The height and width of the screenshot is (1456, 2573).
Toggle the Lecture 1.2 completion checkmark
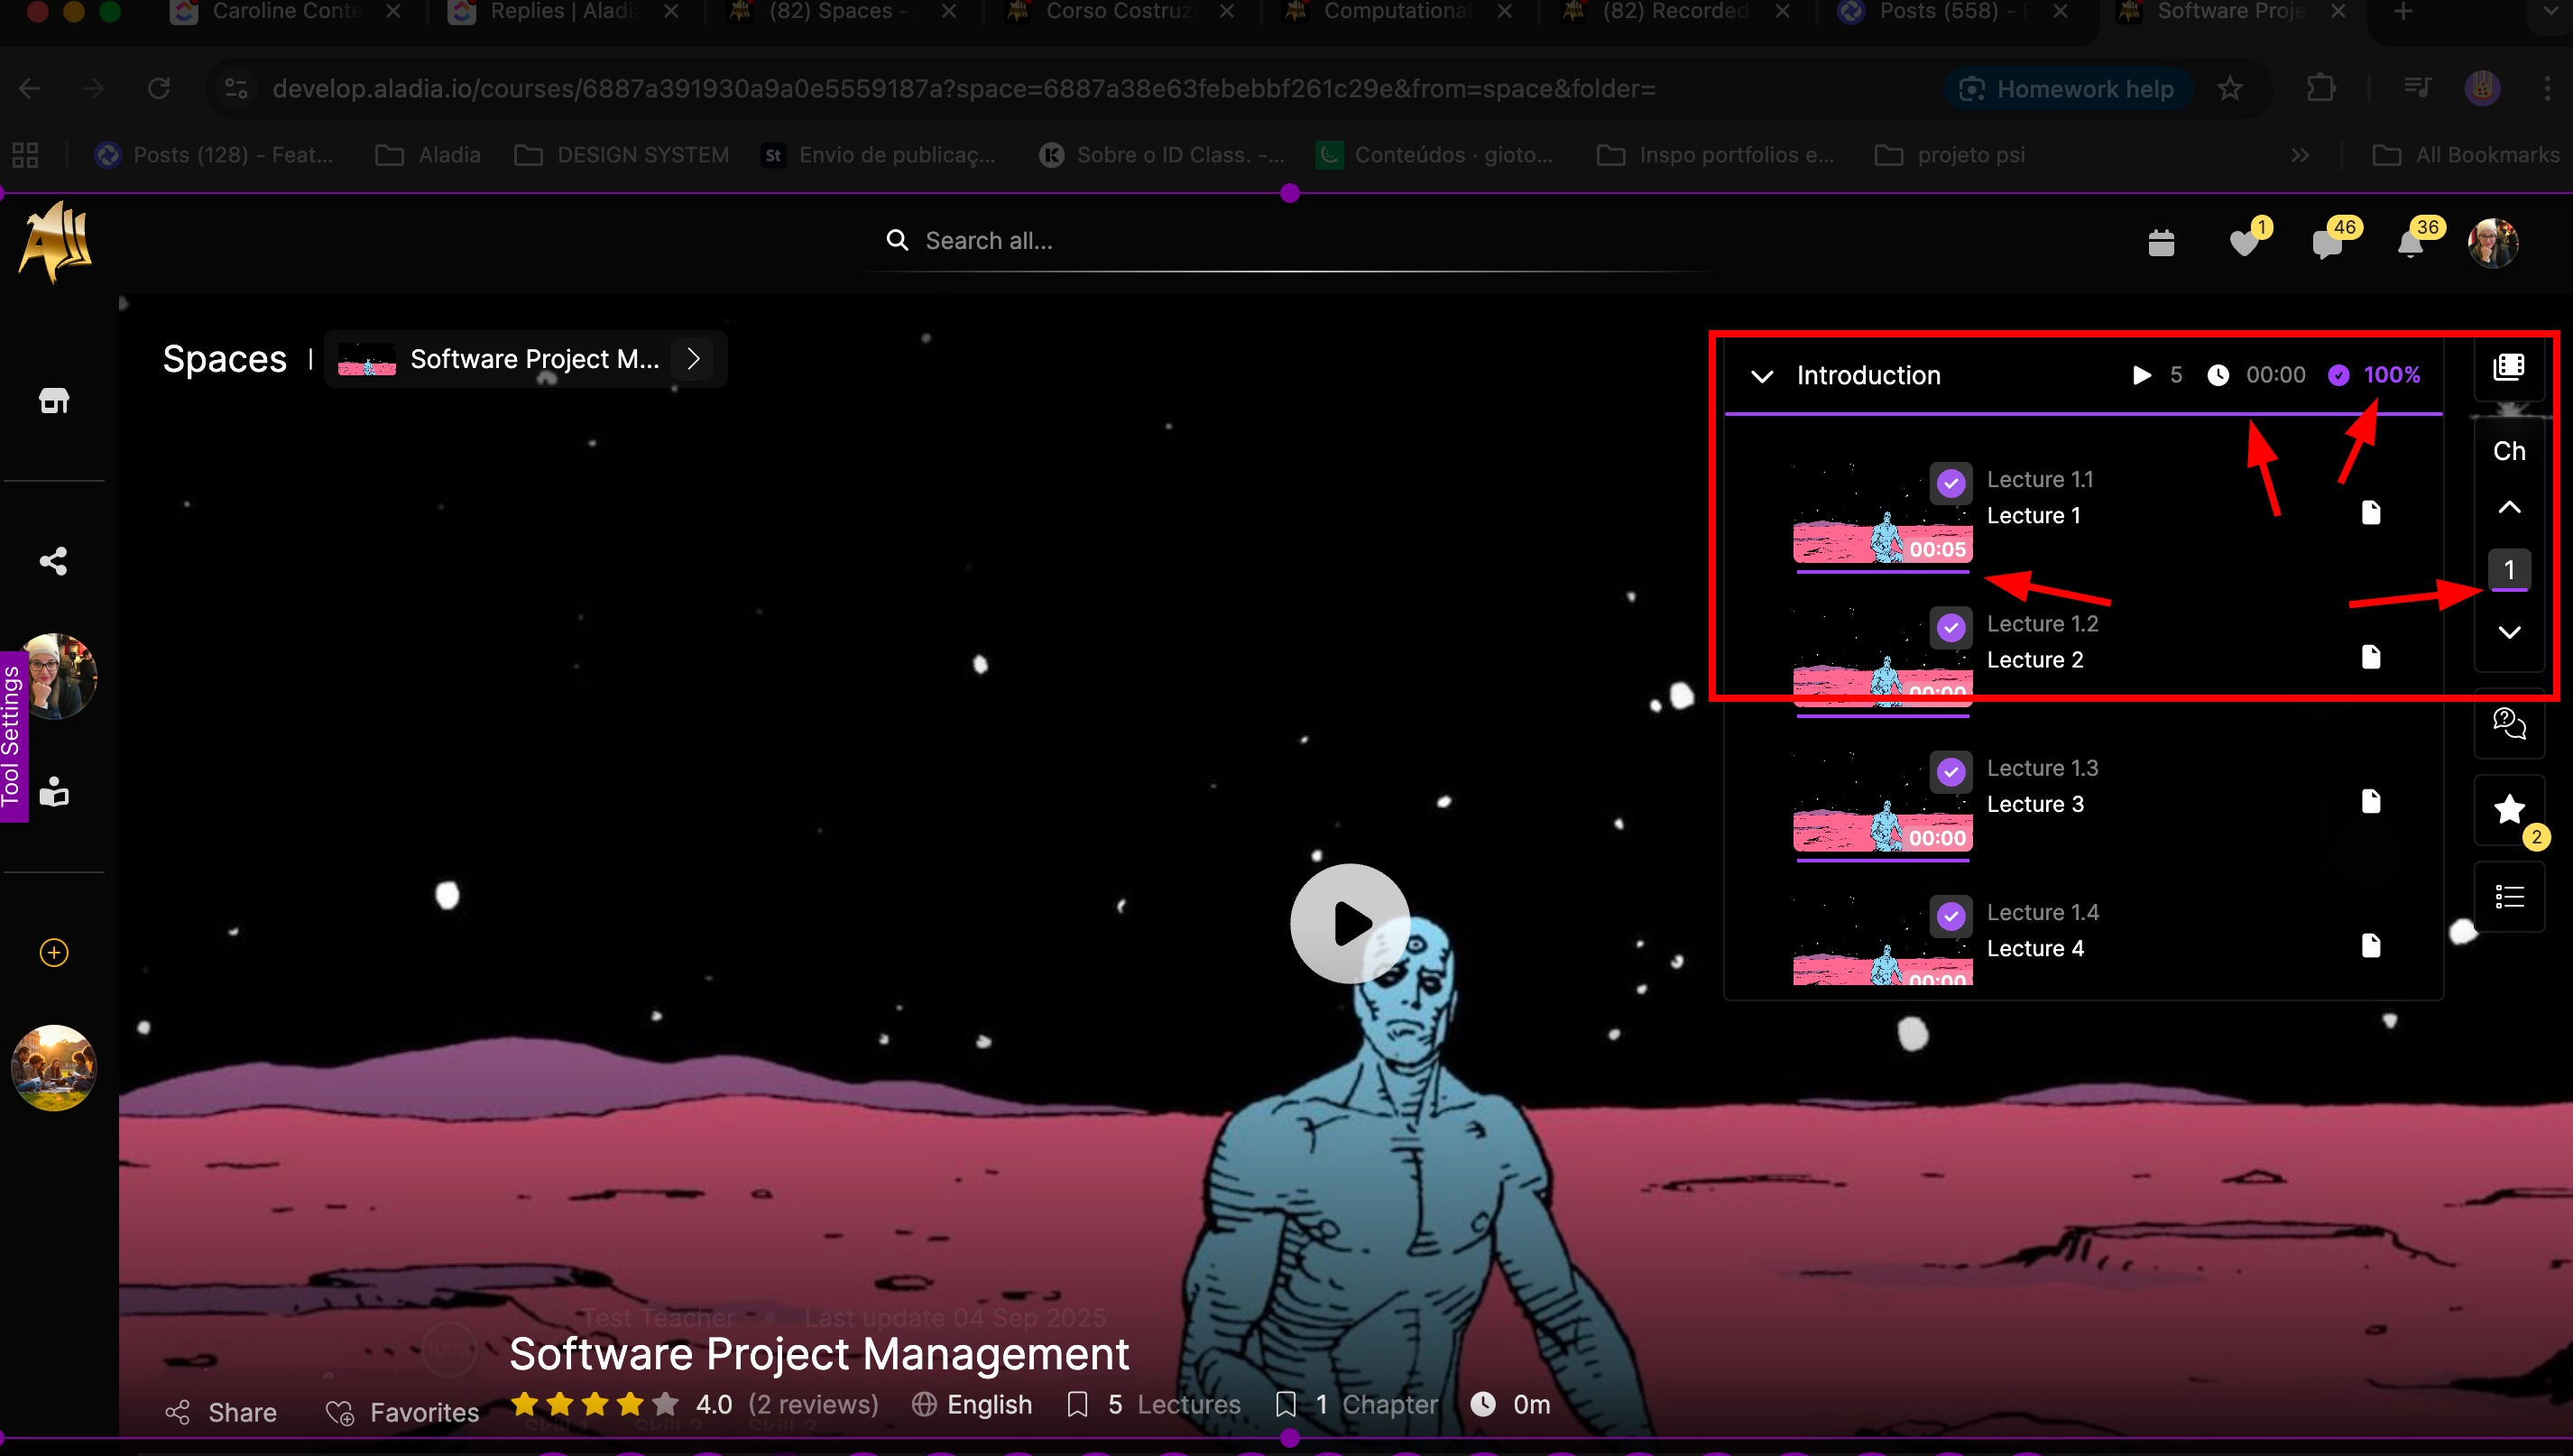click(x=1951, y=627)
